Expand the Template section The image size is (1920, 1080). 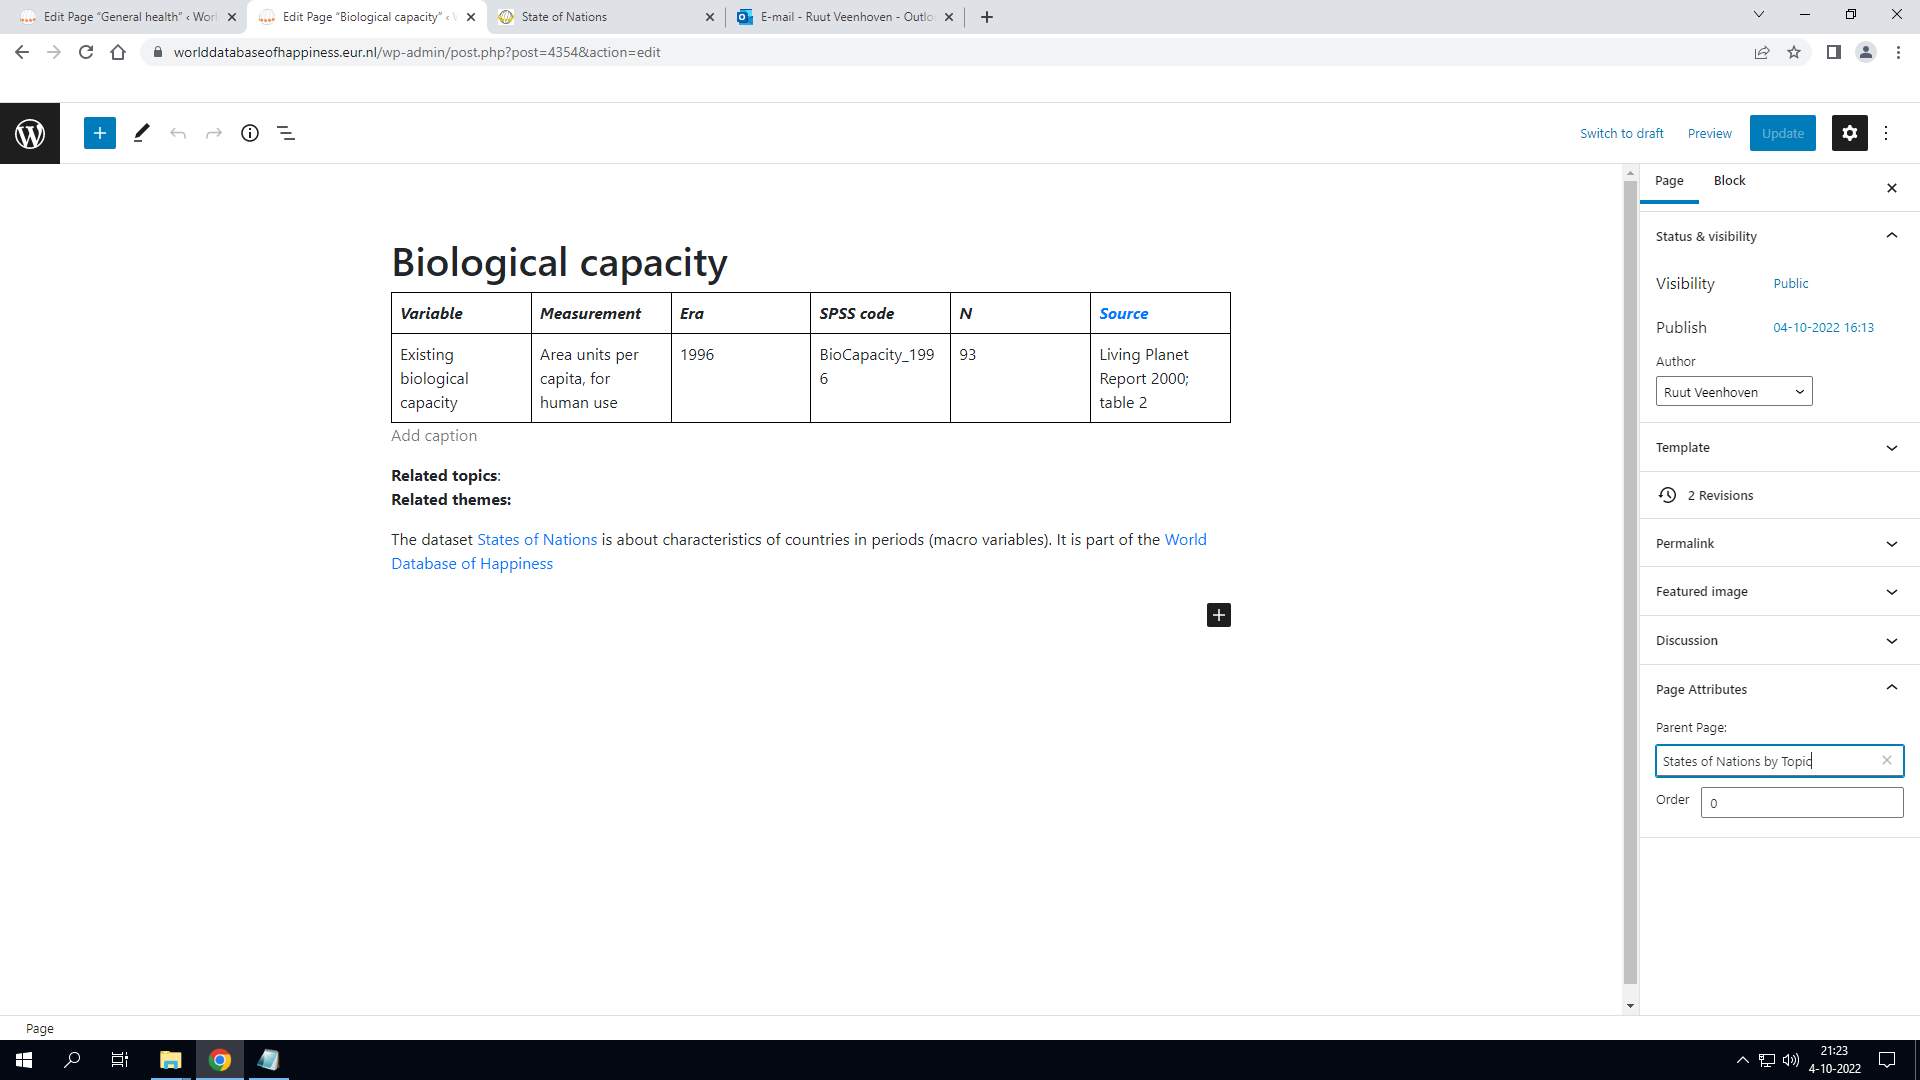pyautogui.click(x=1891, y=447)
